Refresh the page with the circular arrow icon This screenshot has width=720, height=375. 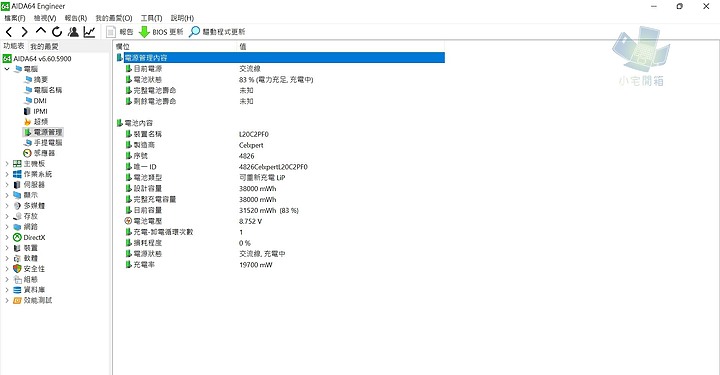pos(57,32)
